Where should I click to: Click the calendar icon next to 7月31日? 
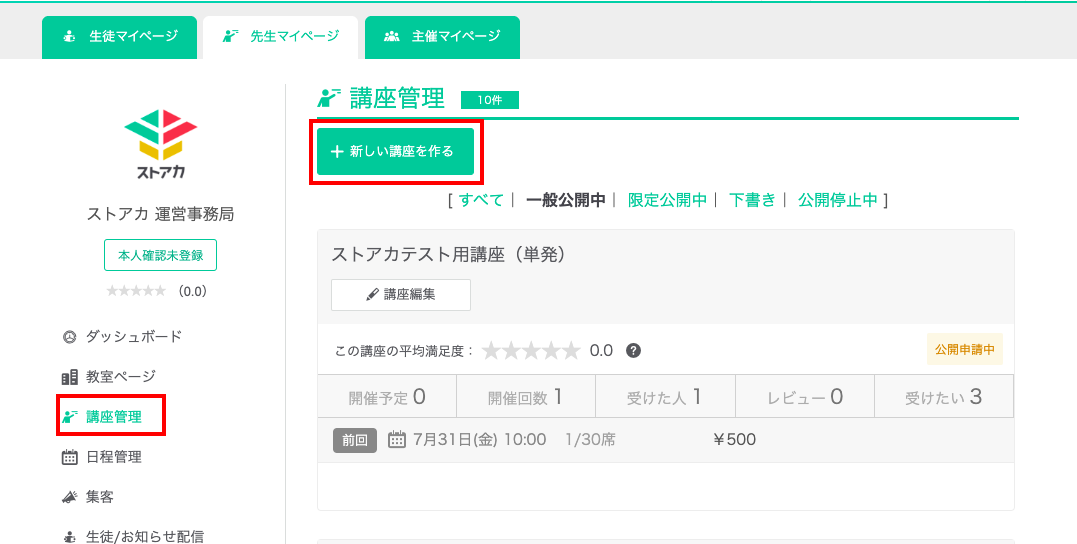[x=397, y=440]
